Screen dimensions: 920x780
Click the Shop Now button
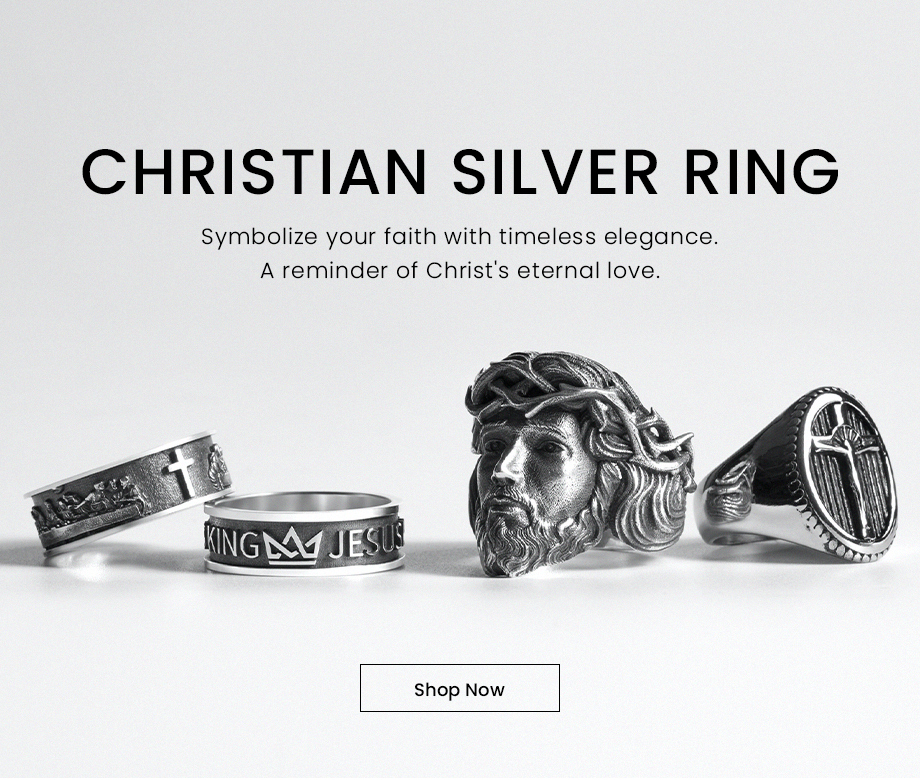[459, 688]
